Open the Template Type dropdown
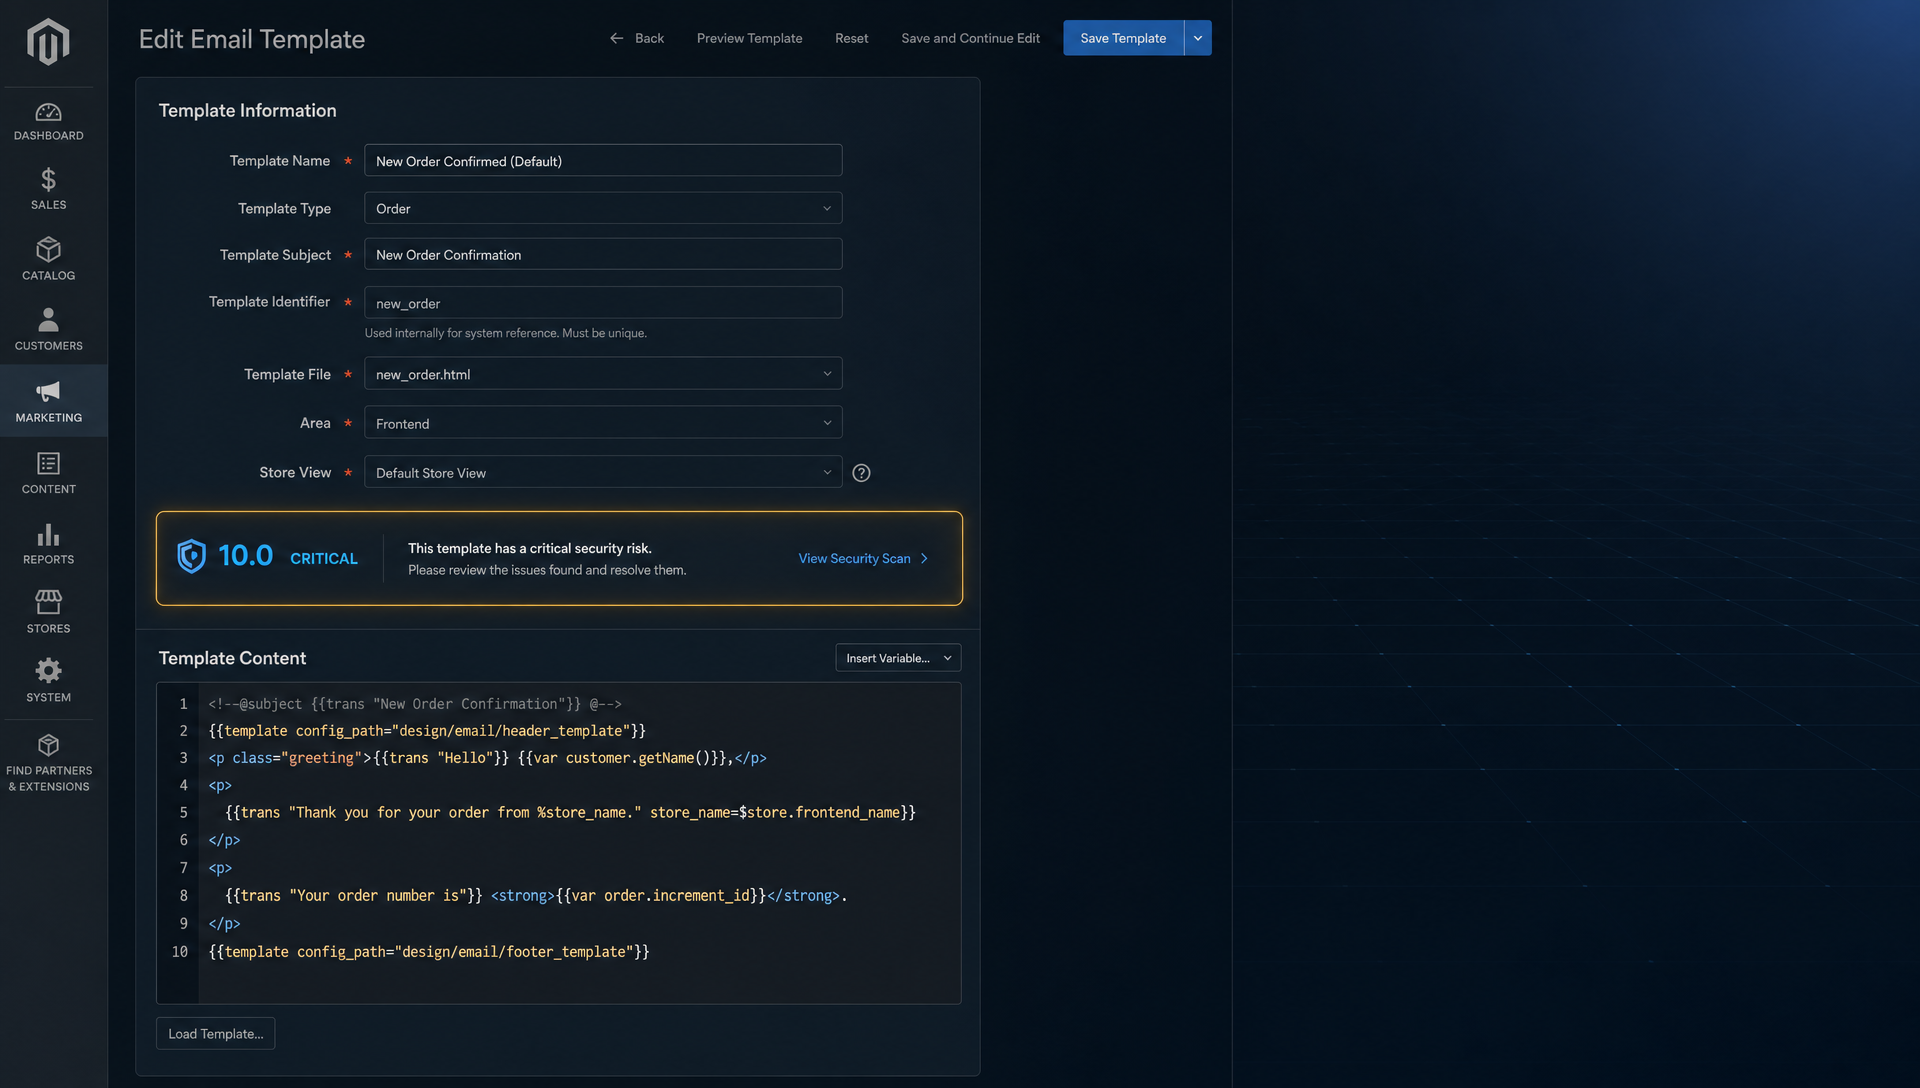Image resolution: width=1920 pixels, height=1088 pixels. [x=603, y=208]
